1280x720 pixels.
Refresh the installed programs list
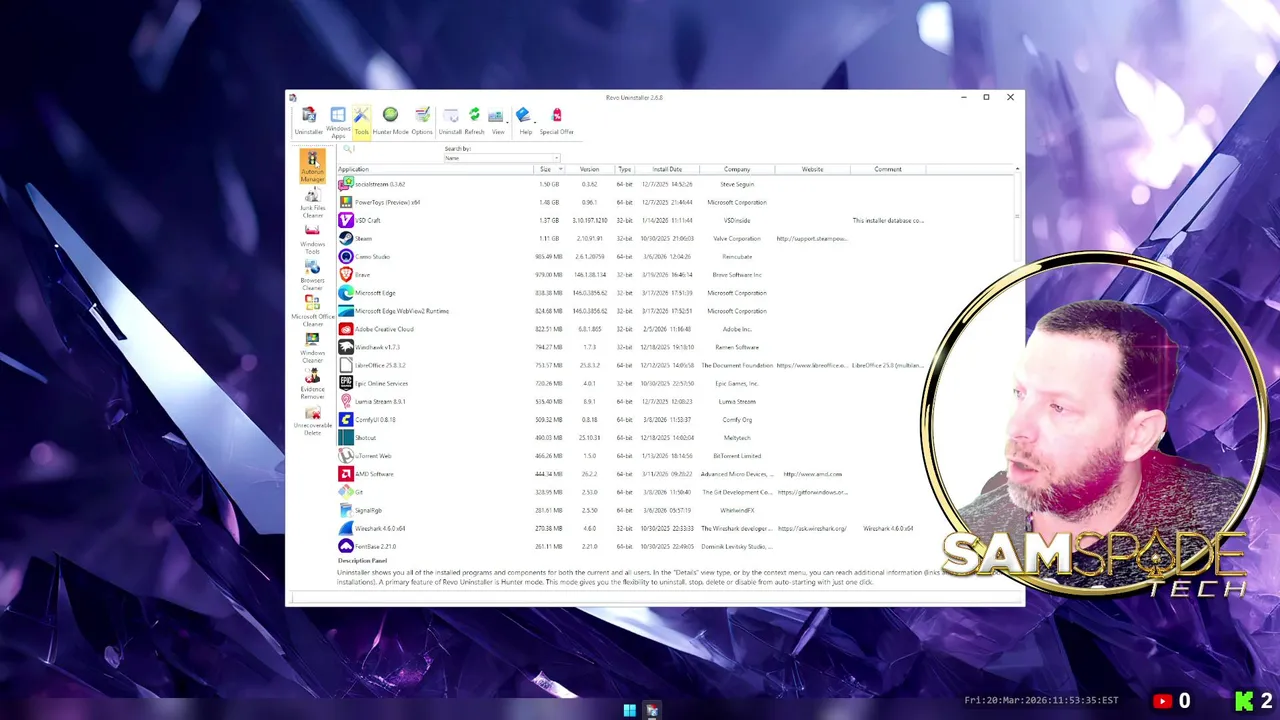pyautogui.click(x=474, y=121)
